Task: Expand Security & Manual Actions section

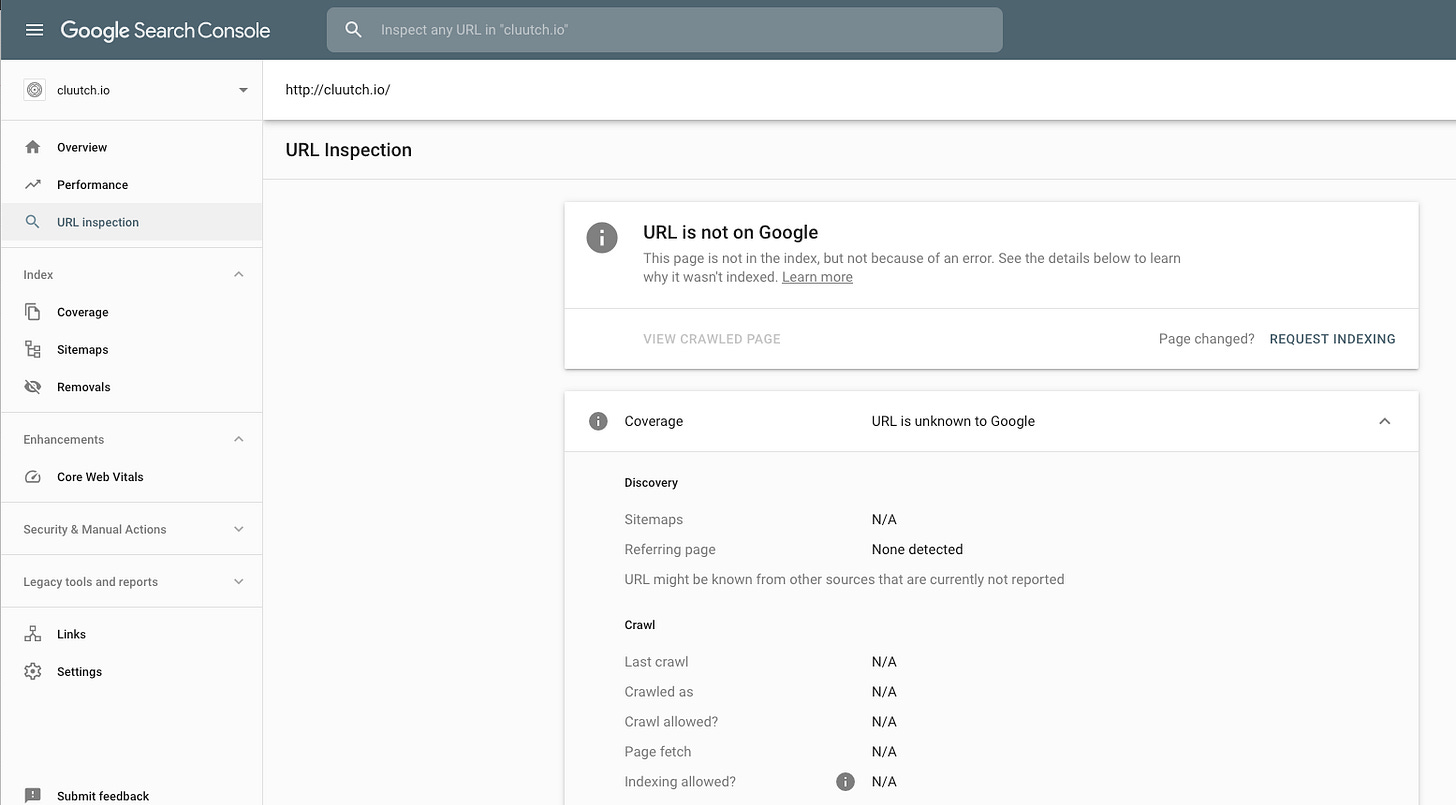Action: click(238, 529)
